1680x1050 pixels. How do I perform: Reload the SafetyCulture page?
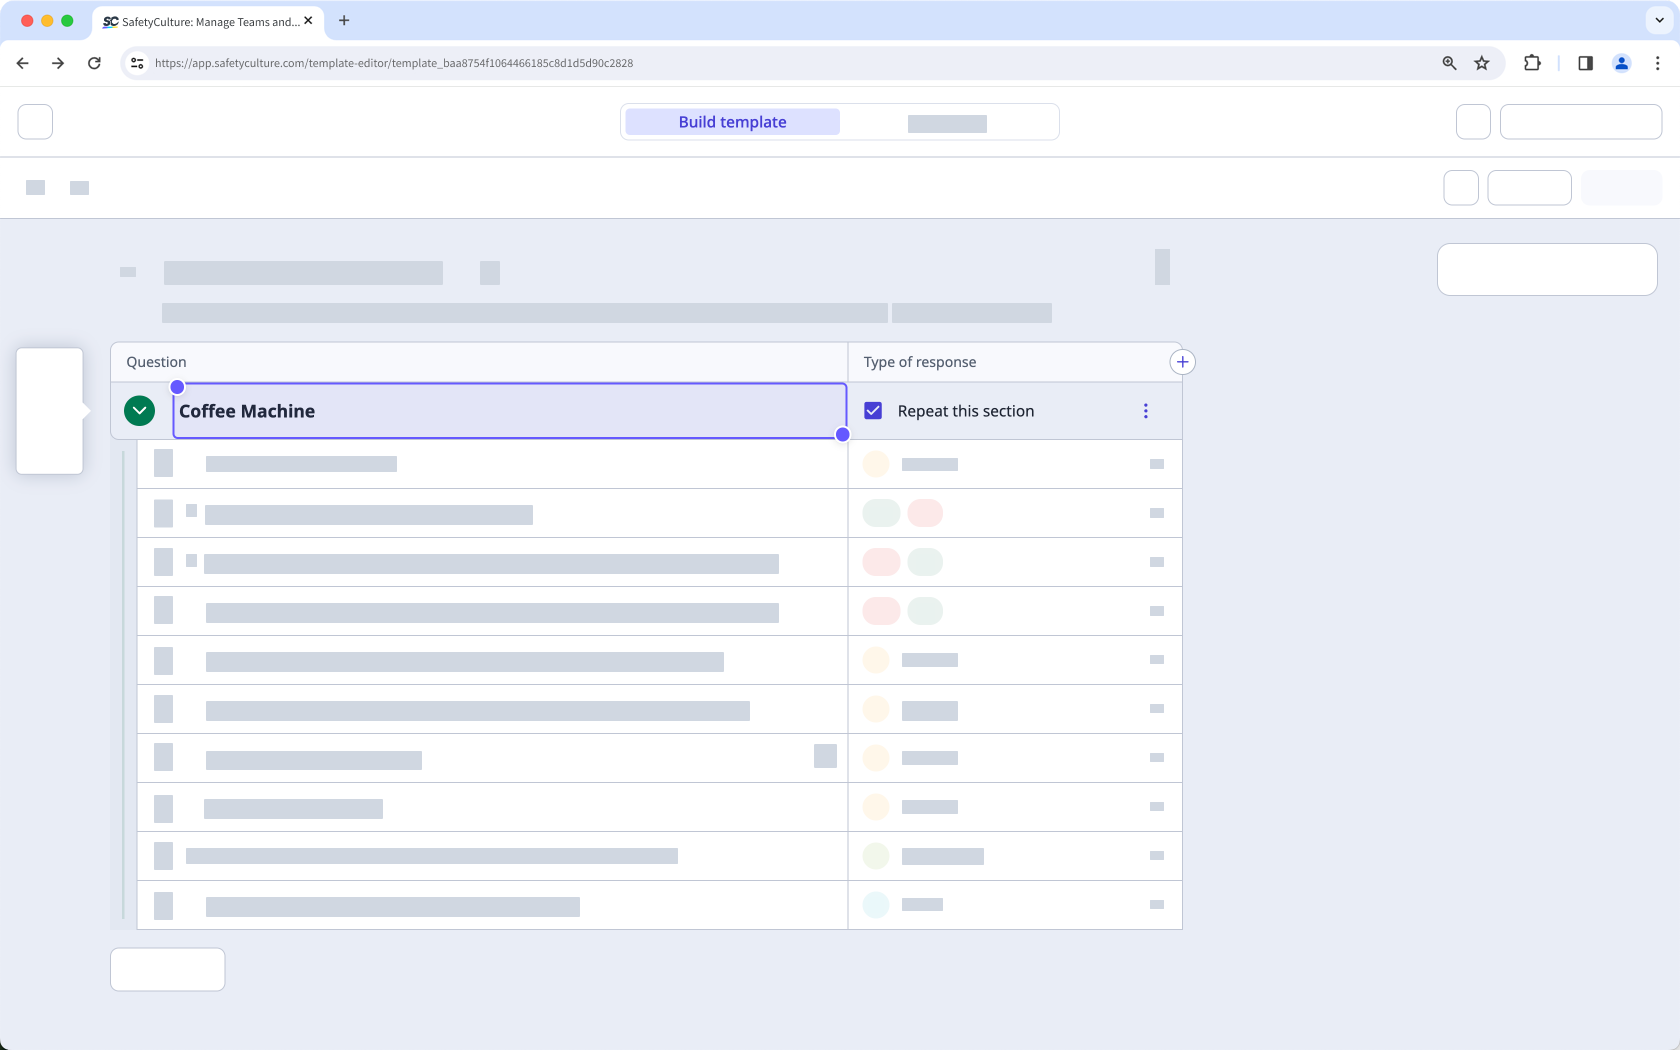(94, 63)
